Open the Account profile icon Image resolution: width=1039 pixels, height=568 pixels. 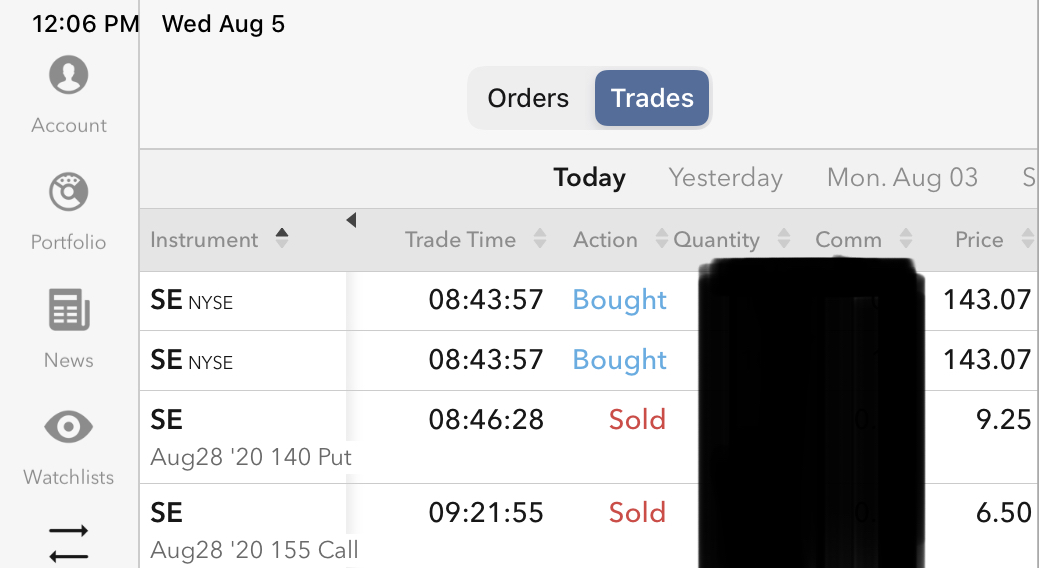[68, 76]
